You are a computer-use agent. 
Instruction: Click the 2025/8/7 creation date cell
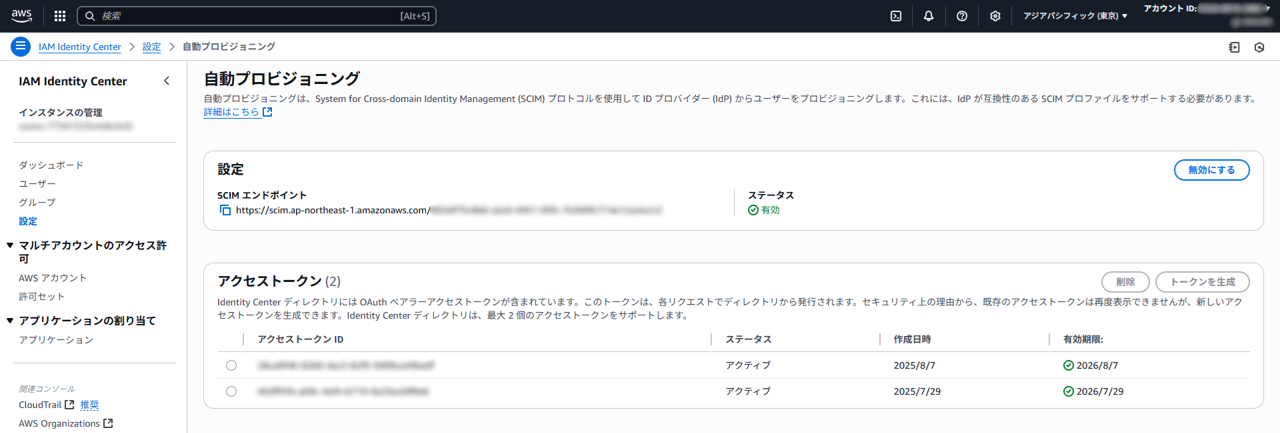pos(914,365)
